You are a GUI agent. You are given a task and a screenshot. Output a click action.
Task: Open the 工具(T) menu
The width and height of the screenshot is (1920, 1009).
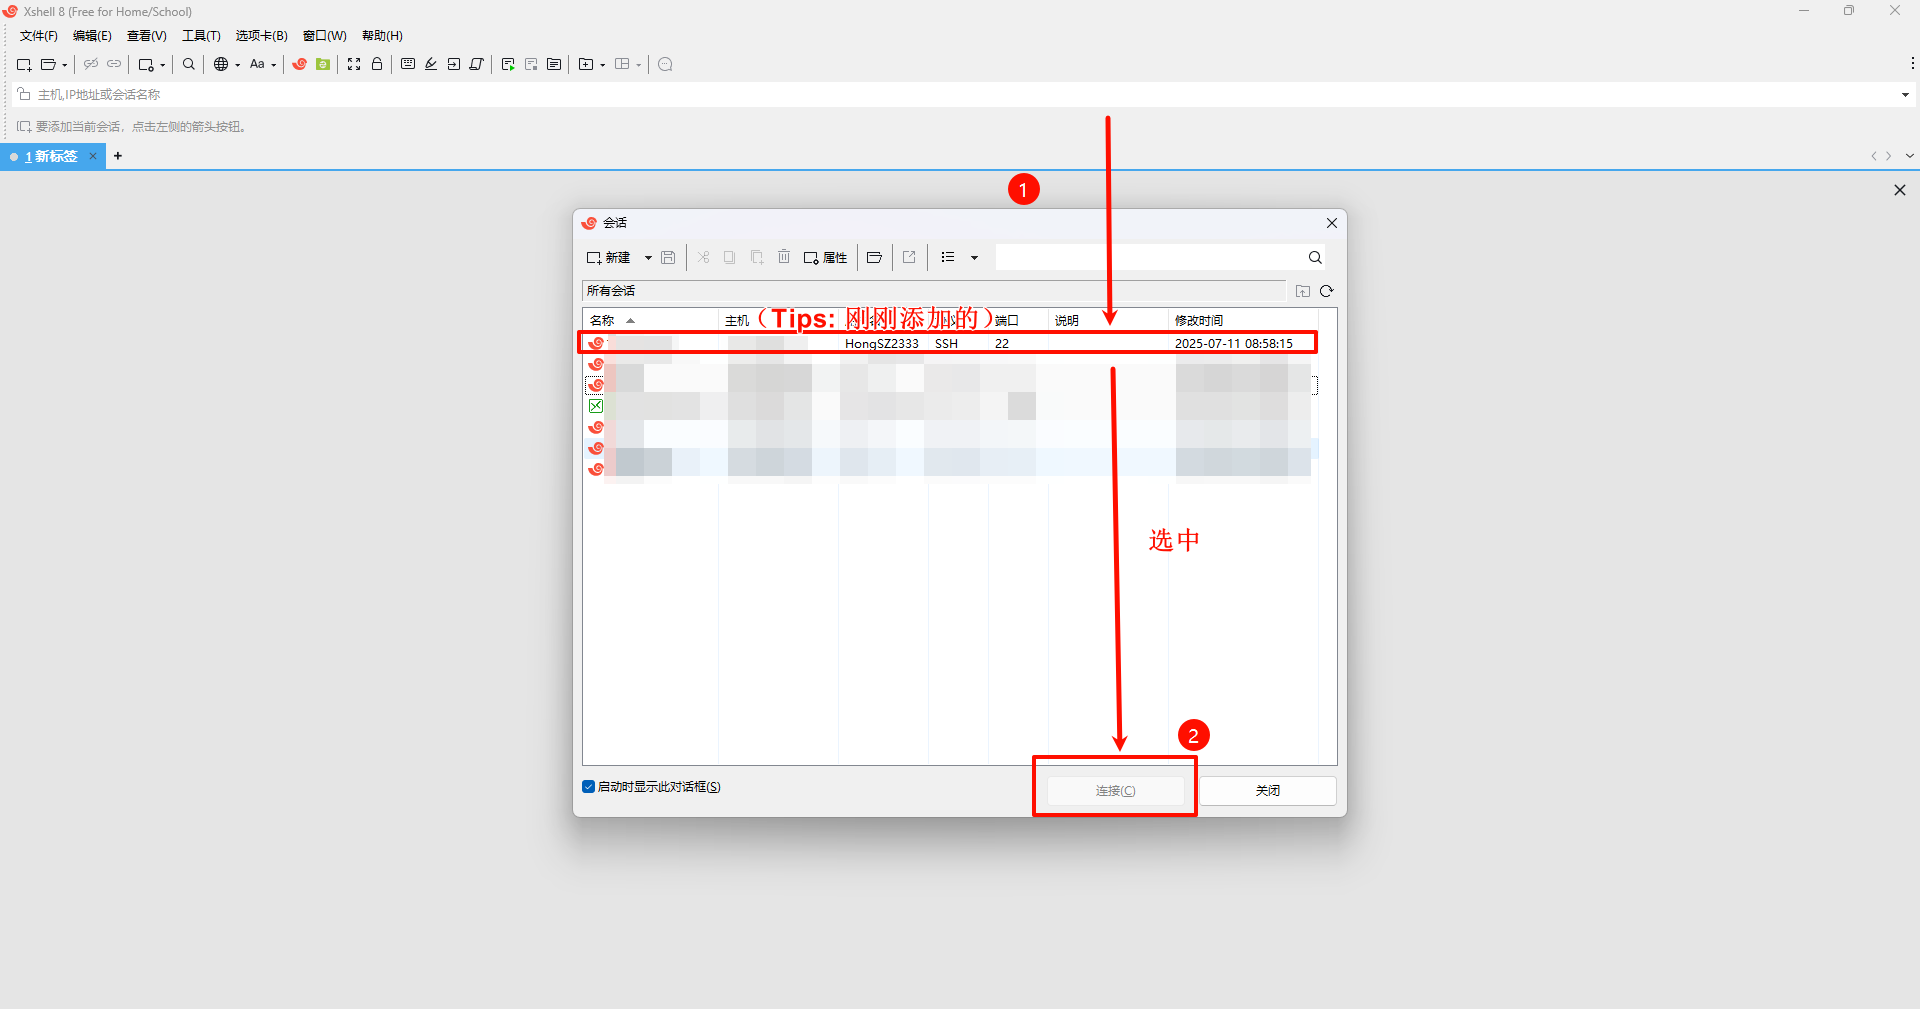pyautogui.click(x=201, y=36)
